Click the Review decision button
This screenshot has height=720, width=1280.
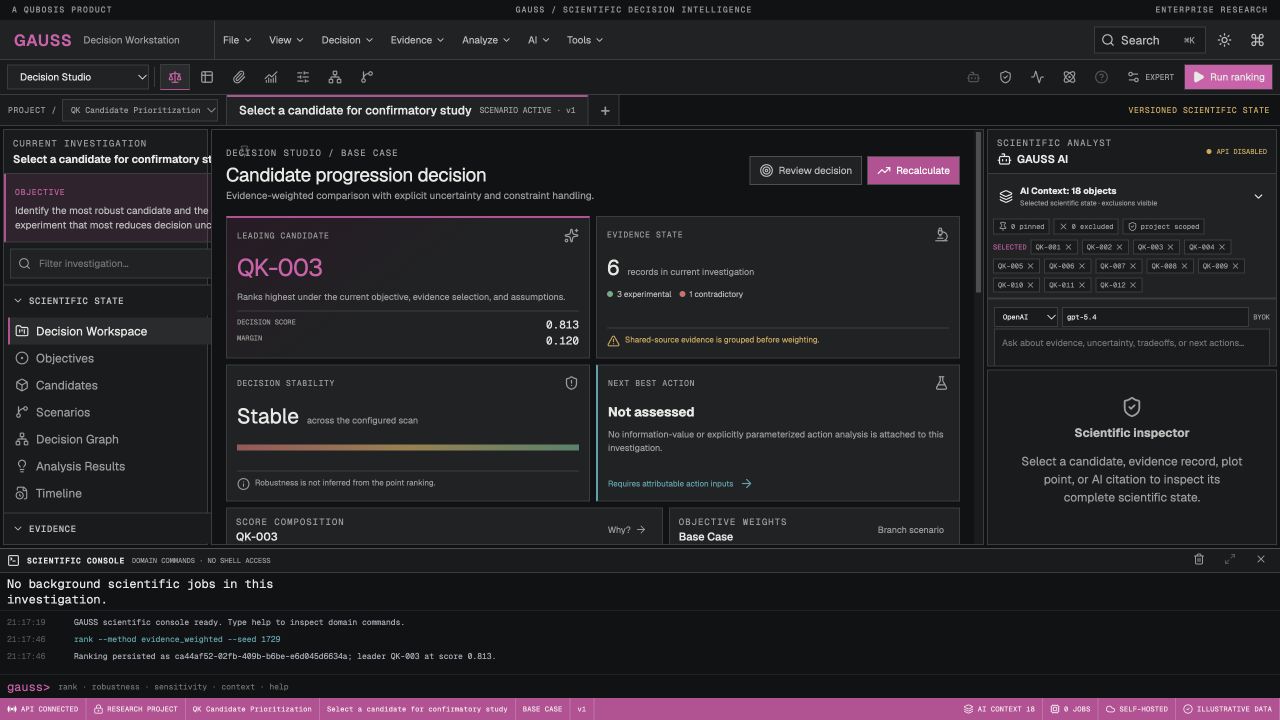[805, 170]
